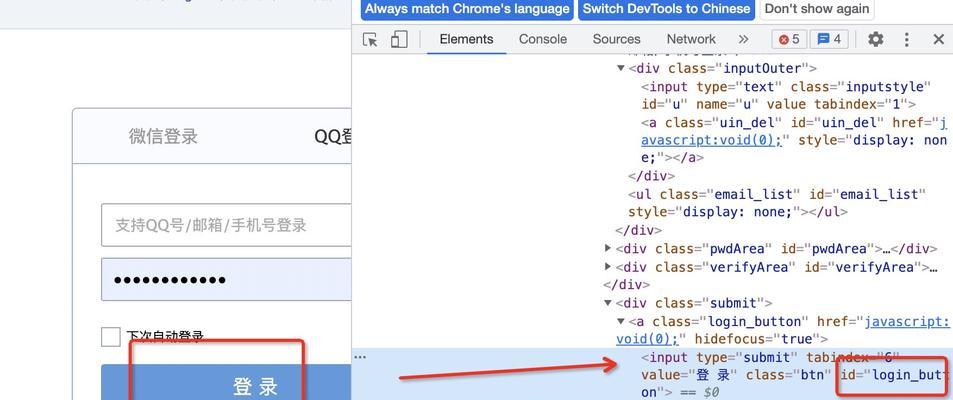953x400 pixels.
Task: Switch to the Console tab
Action: 543,40
